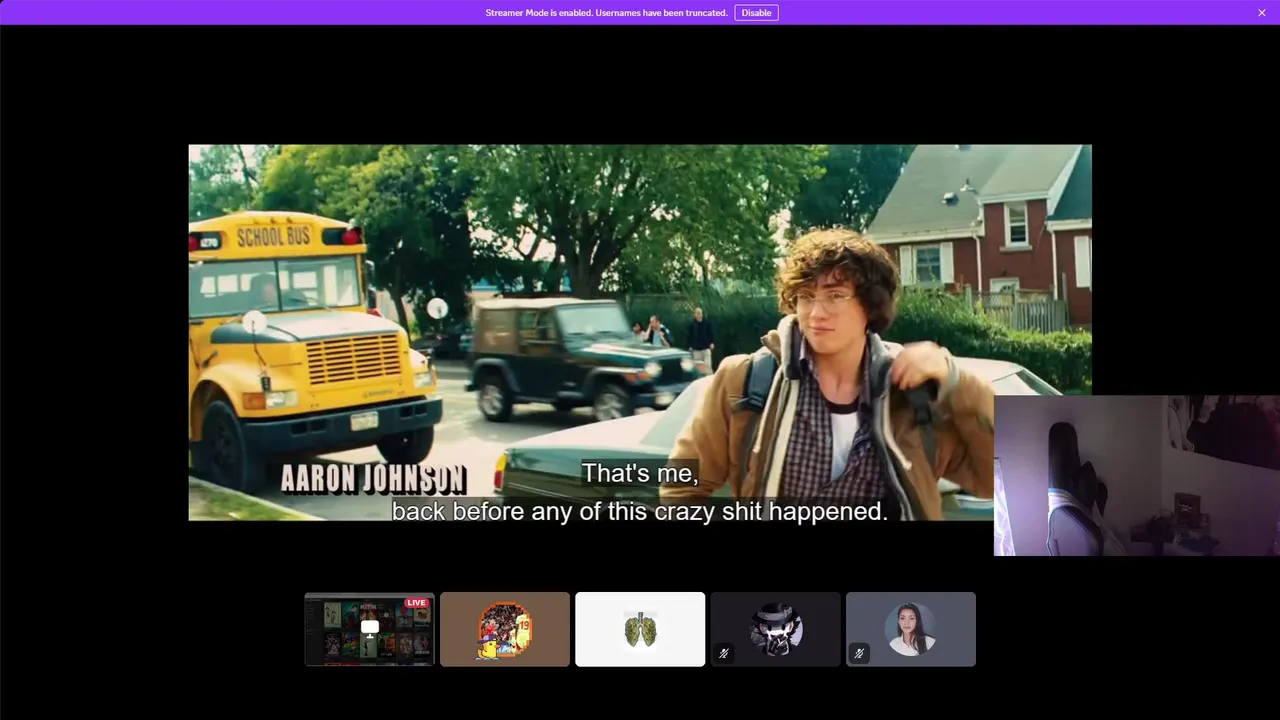
Task: Select the tile with hat-wearing dark avatar
Action: pos(776,629)
